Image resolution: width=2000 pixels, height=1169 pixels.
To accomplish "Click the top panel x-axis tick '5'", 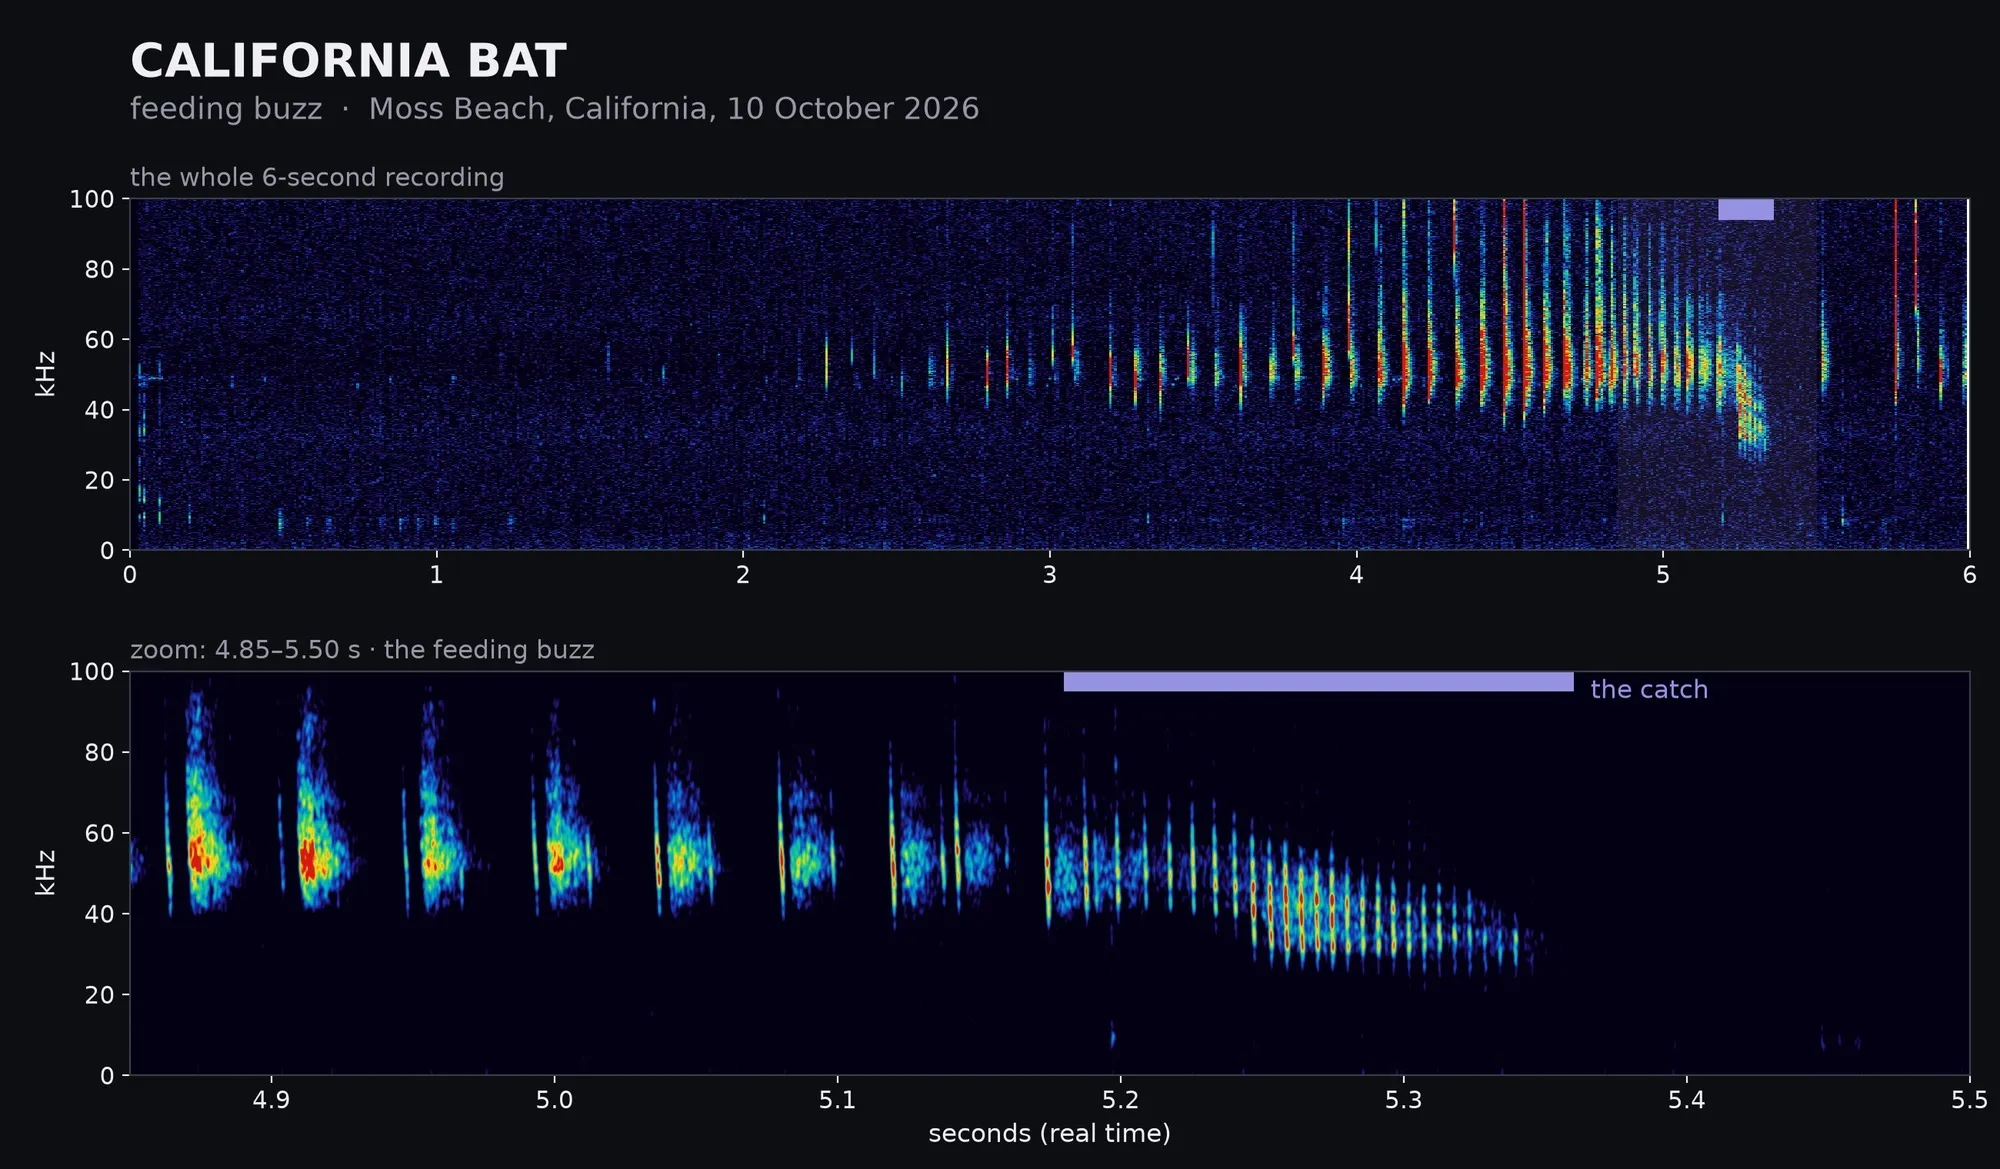I will (x=1662, y=575).
